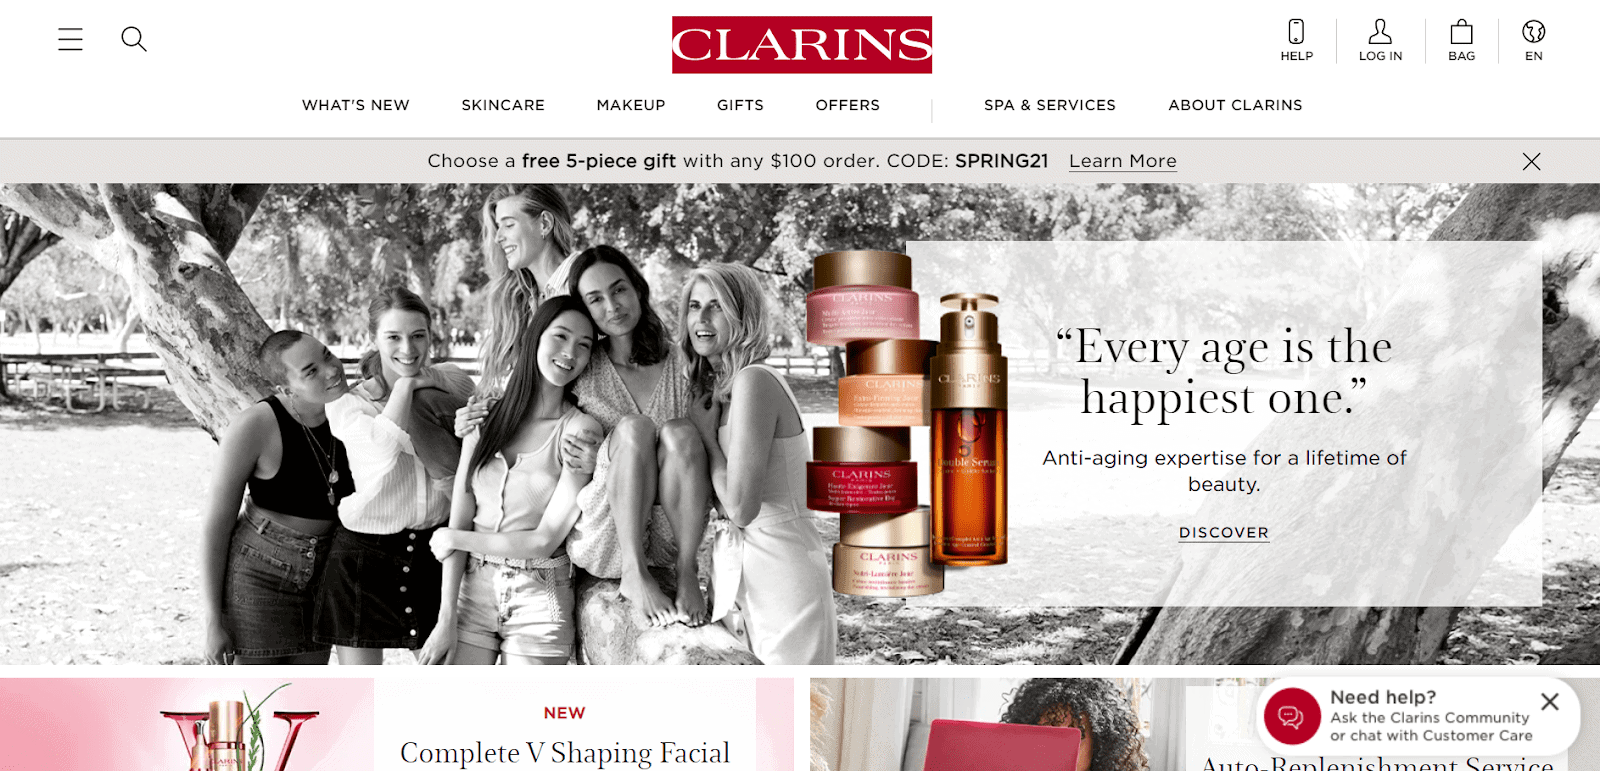Open About Clarins menu item
Screen dimensions: 1600x771
coord(1235,105)
